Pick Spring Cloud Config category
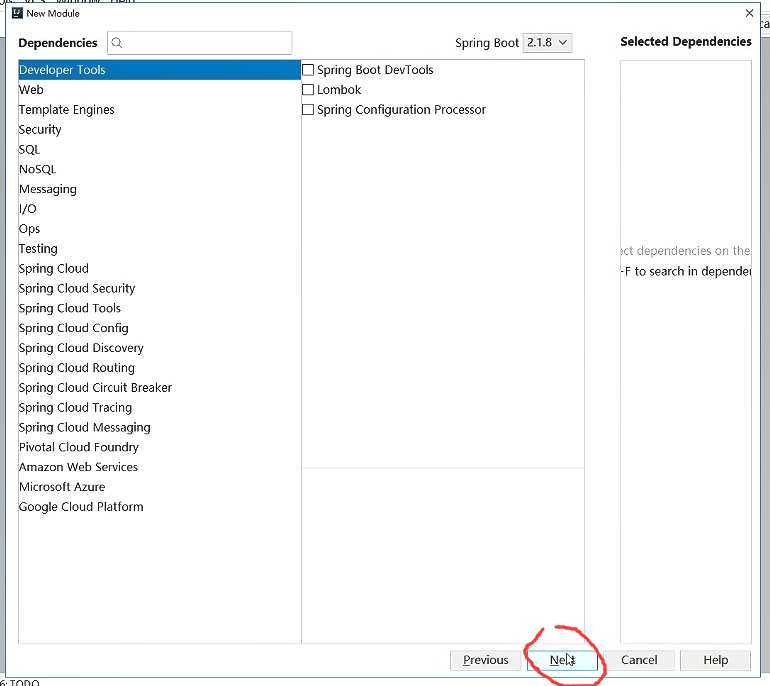This screenshot has height=686, width=770. [159, 328]
